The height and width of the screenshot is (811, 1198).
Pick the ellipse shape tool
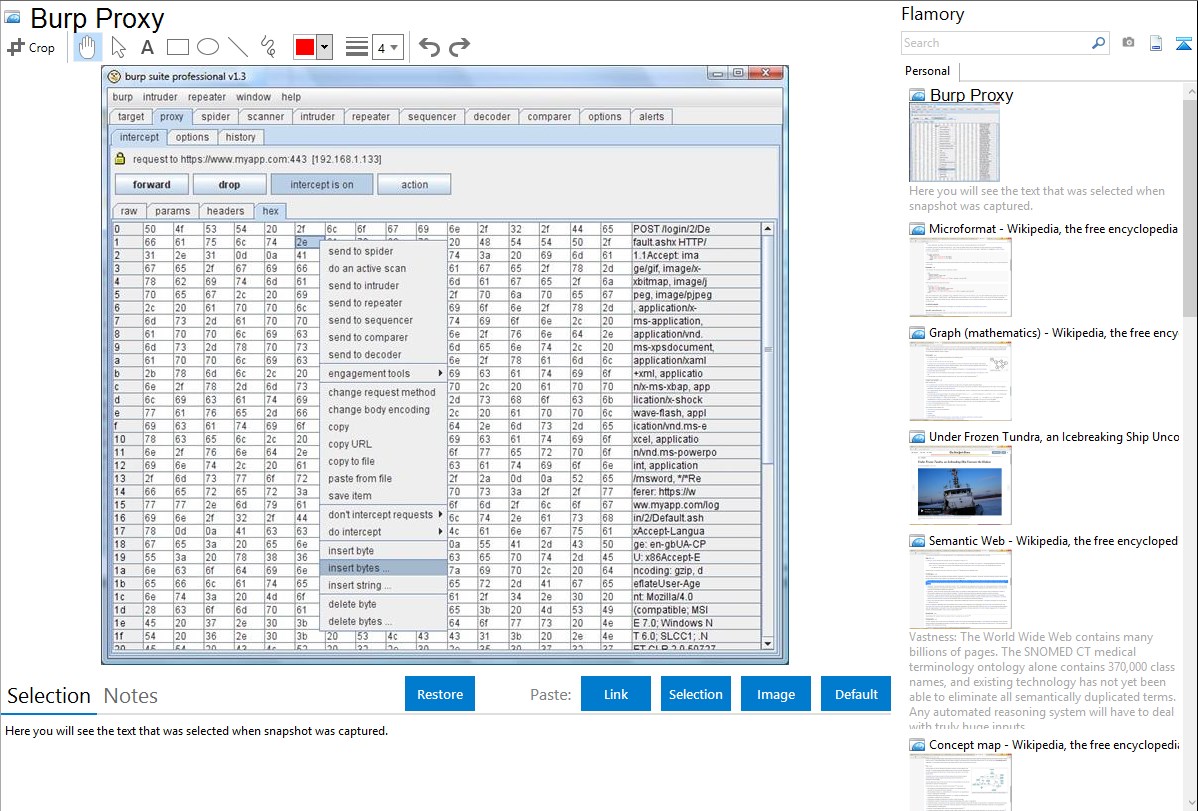coord(208,47)
